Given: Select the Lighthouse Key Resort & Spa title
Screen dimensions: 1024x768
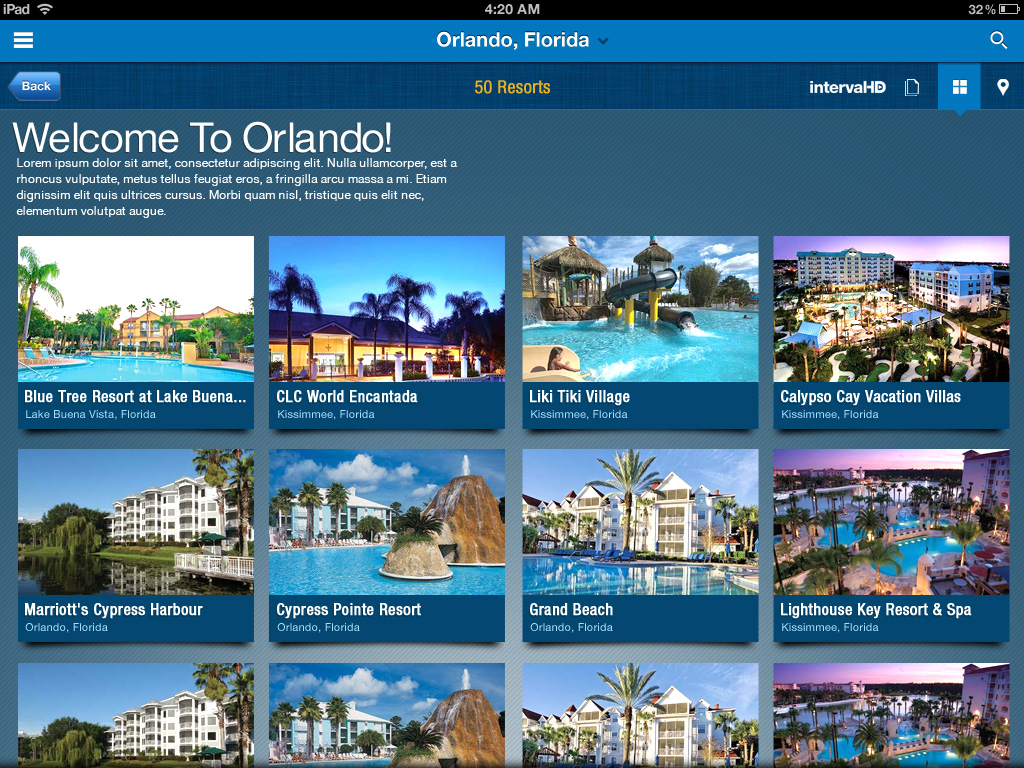Looking at the screenshot, I should tap(876, 609).
